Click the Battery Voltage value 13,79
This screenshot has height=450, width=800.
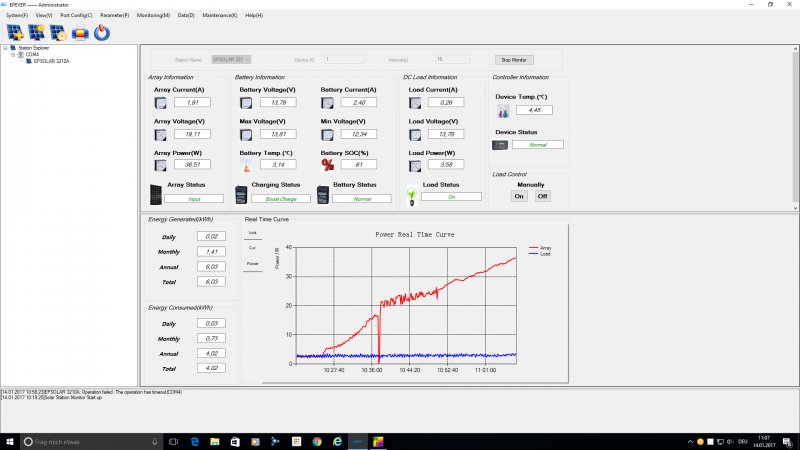point(278,103)
